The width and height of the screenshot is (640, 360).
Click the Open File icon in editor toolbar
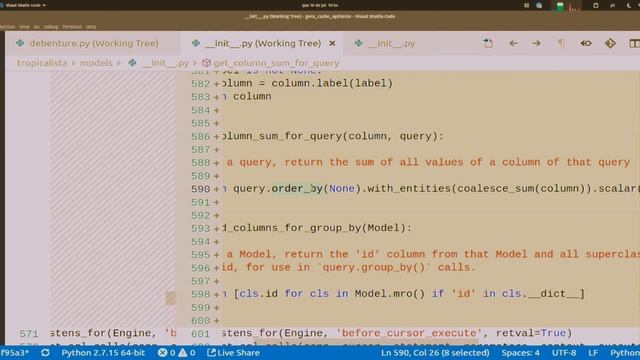click(488, 43)
